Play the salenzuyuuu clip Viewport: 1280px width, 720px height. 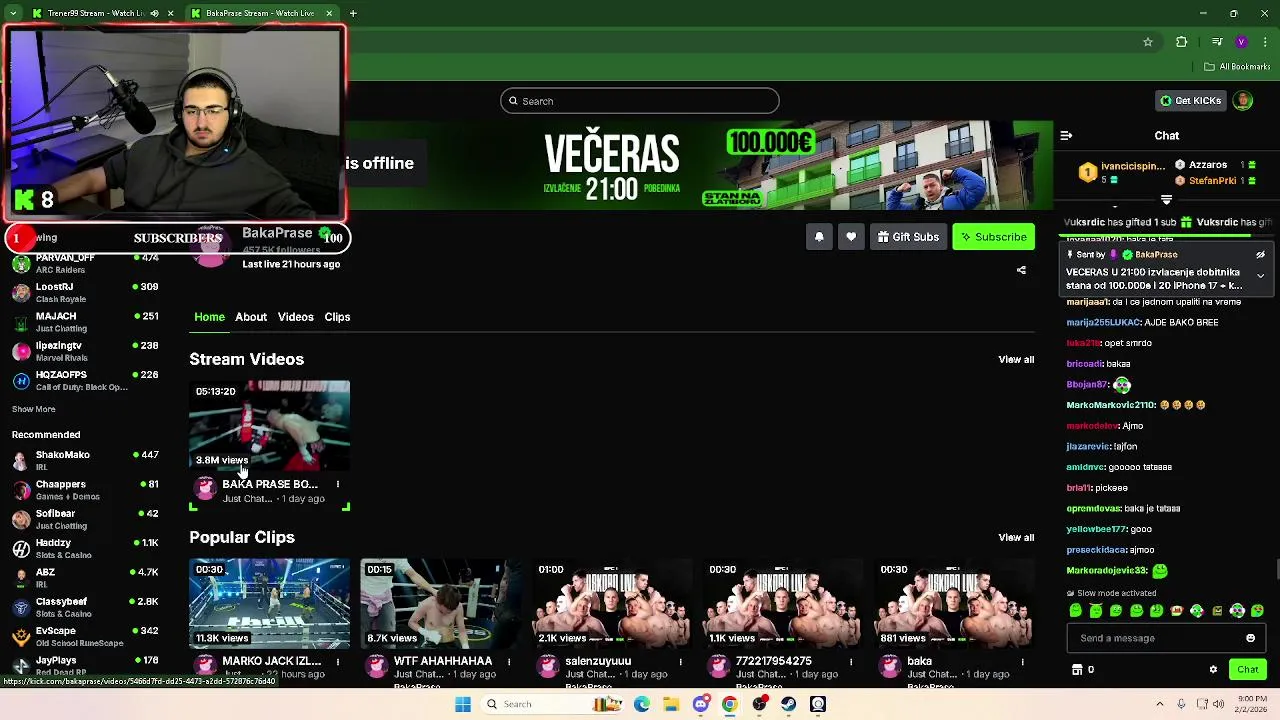(612, 603)
